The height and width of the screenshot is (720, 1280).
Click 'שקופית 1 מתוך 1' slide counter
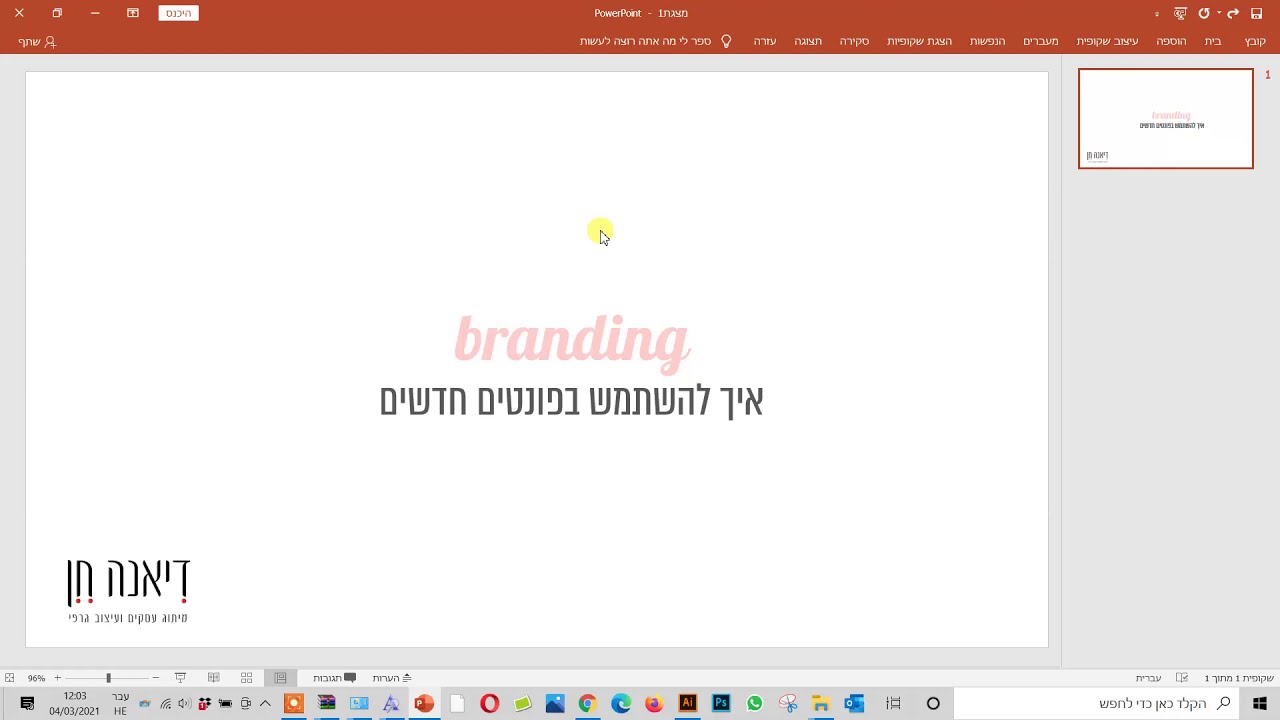coord(1238,678)
